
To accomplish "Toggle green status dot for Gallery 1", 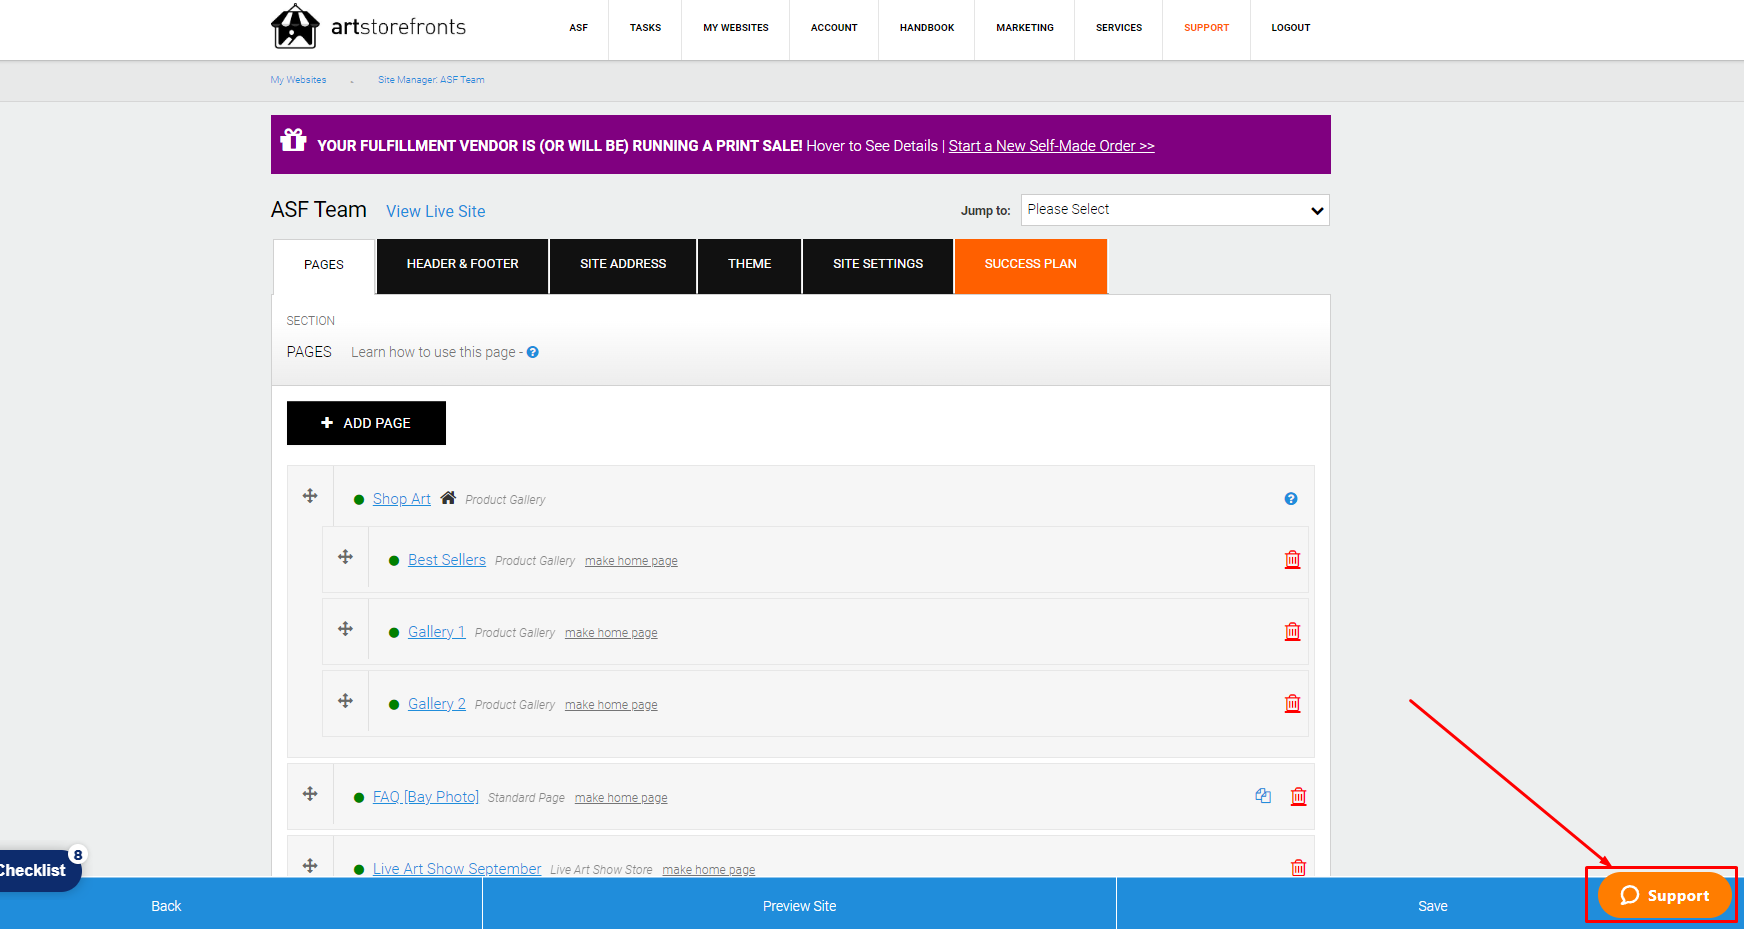I will (394, 633).
